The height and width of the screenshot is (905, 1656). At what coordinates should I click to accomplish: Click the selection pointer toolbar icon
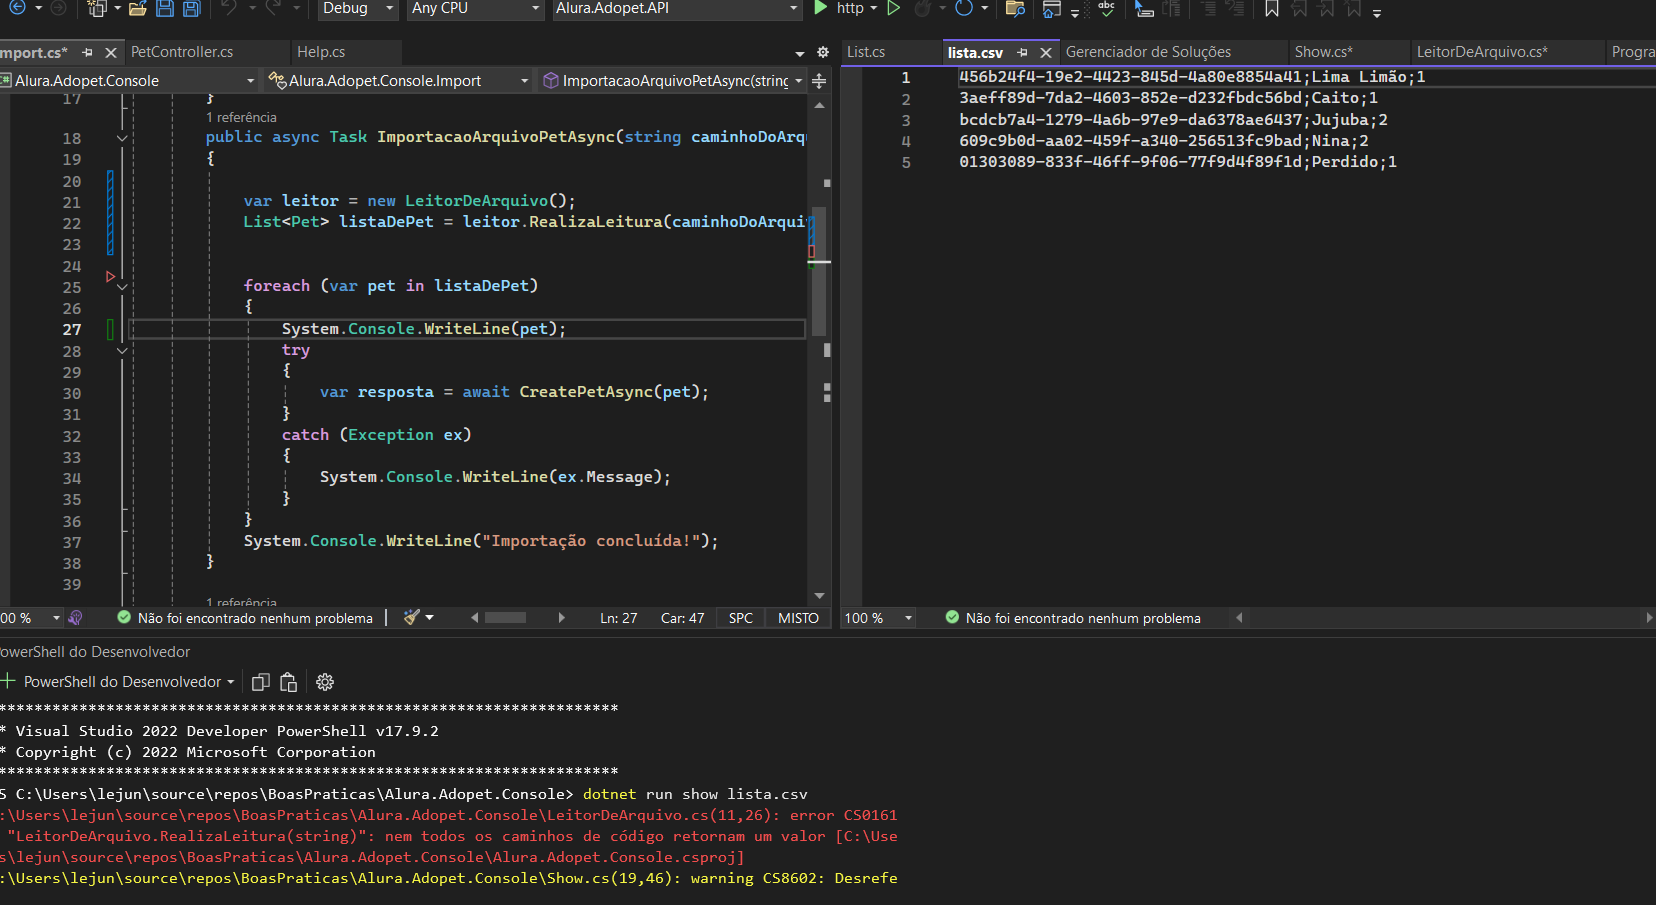click(1144, 8)
